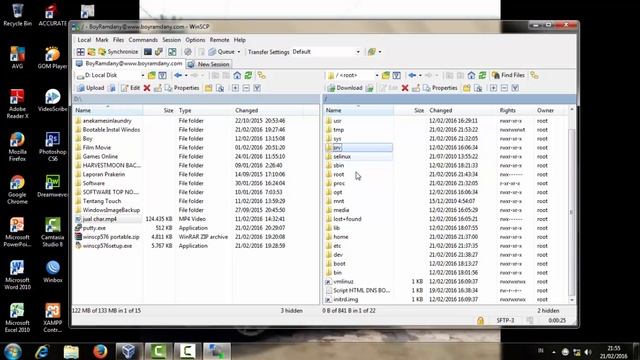
Task: Open the Commands menu
Action: click(143, 40)
